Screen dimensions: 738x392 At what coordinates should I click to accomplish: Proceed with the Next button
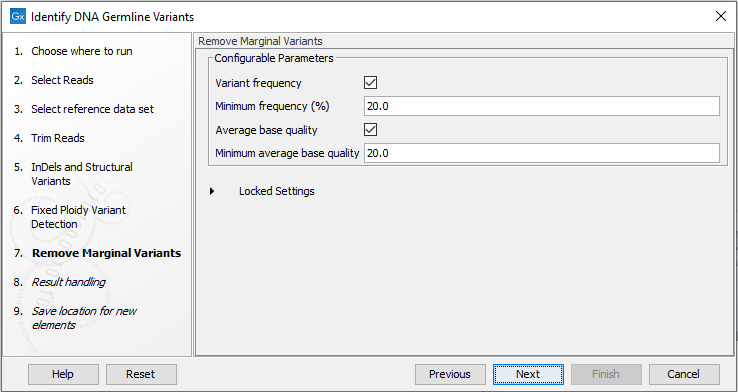pyautogui.click(x=528, y=375)
